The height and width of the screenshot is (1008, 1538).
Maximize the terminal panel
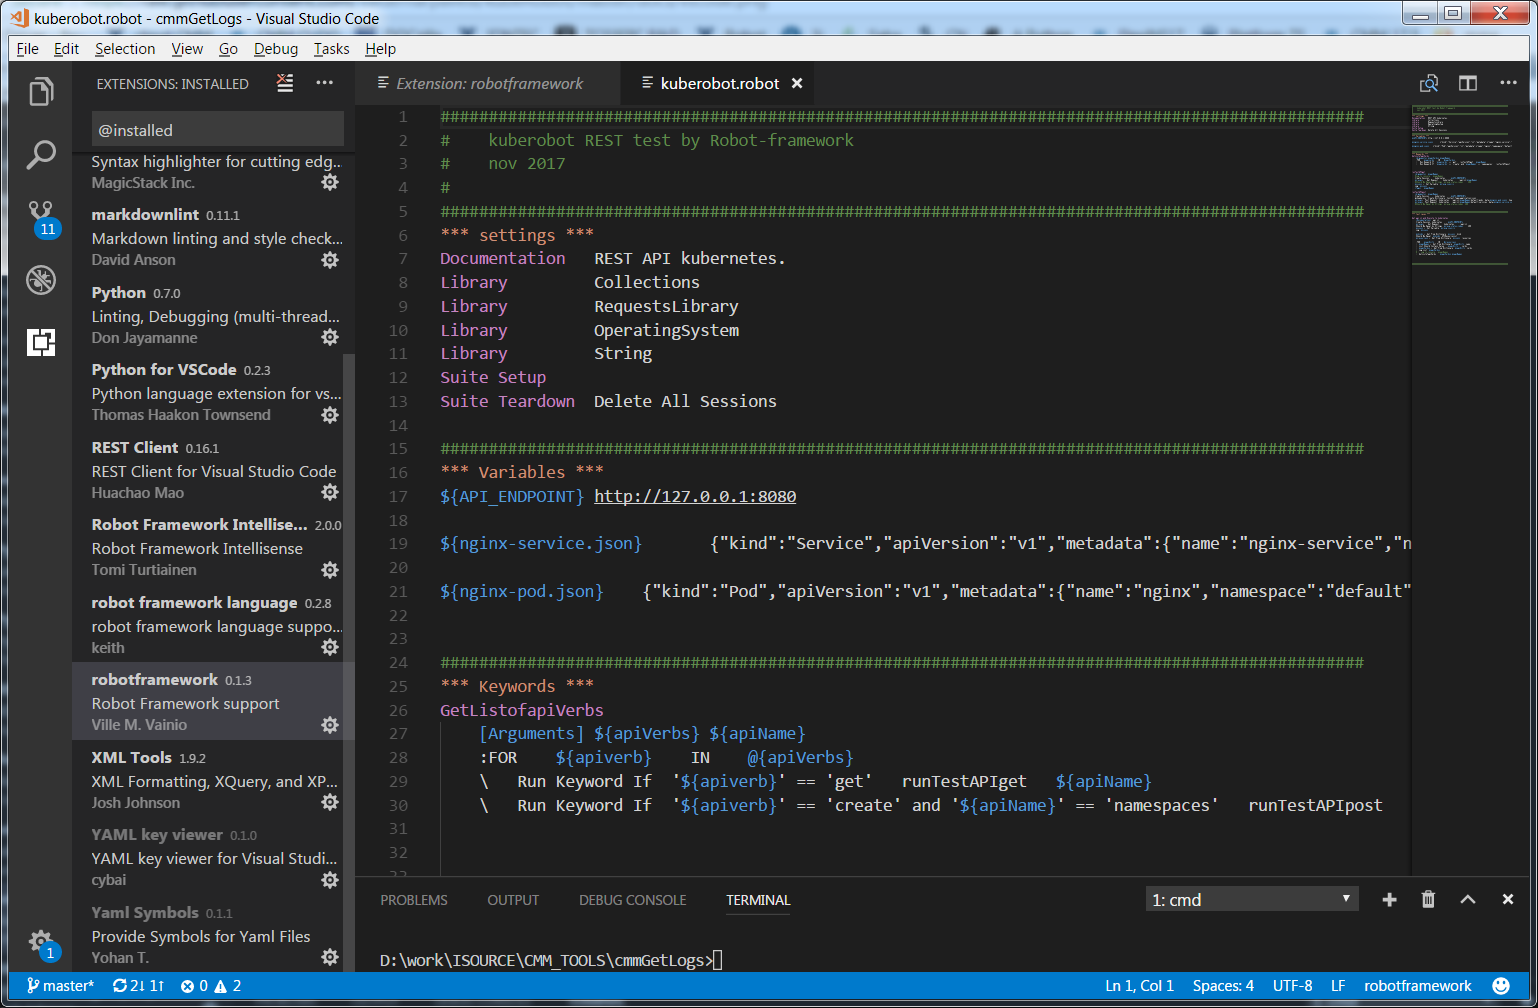pyautogui.click(x=1468, y=900)
